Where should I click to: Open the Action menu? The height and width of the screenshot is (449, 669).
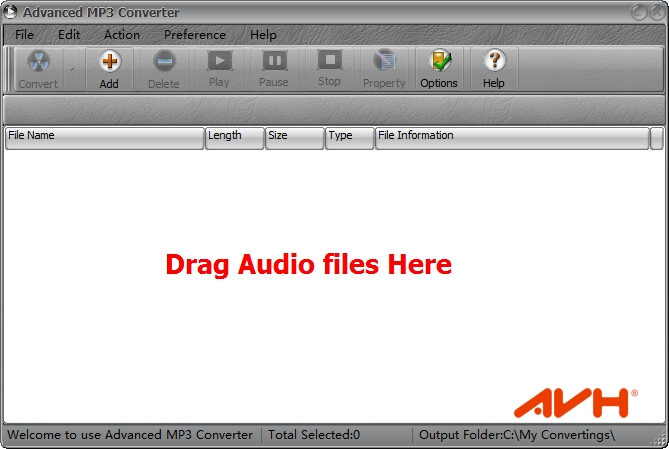(122, 35)
